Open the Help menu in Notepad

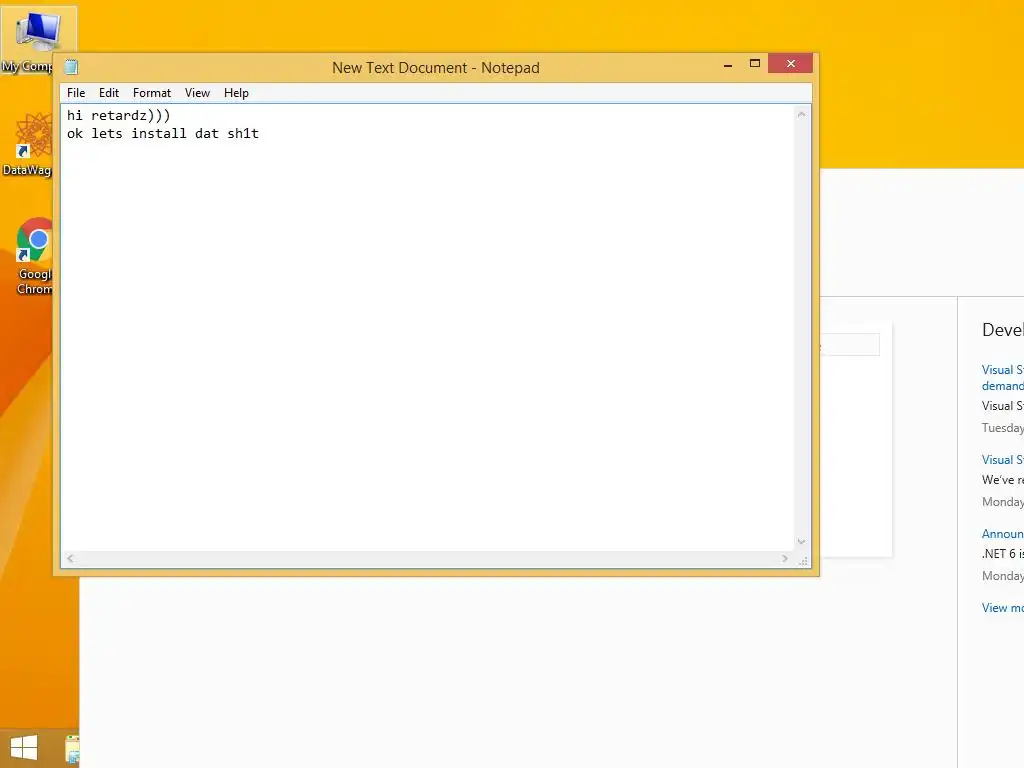[x=236, y=93]
